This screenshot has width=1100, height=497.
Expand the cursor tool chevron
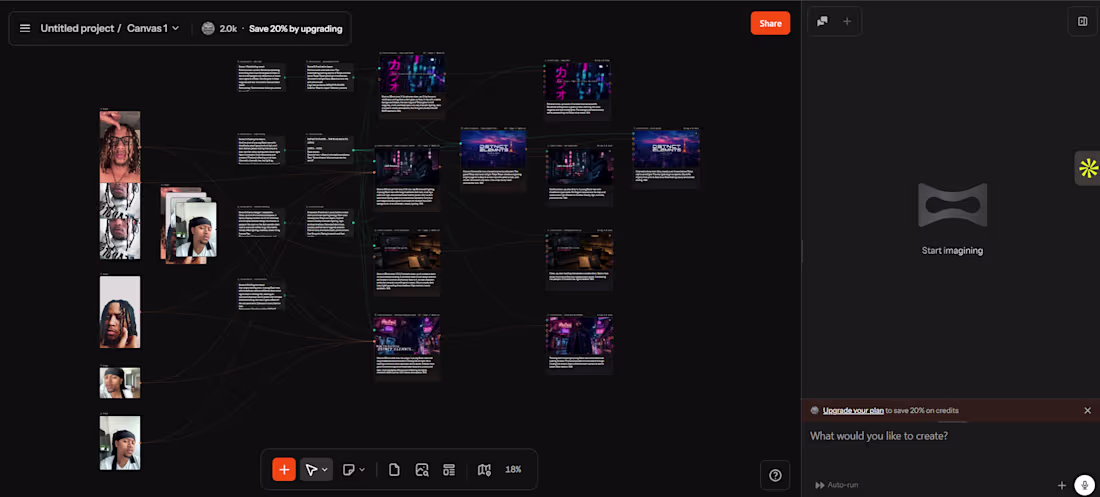[x=325, y=470]
